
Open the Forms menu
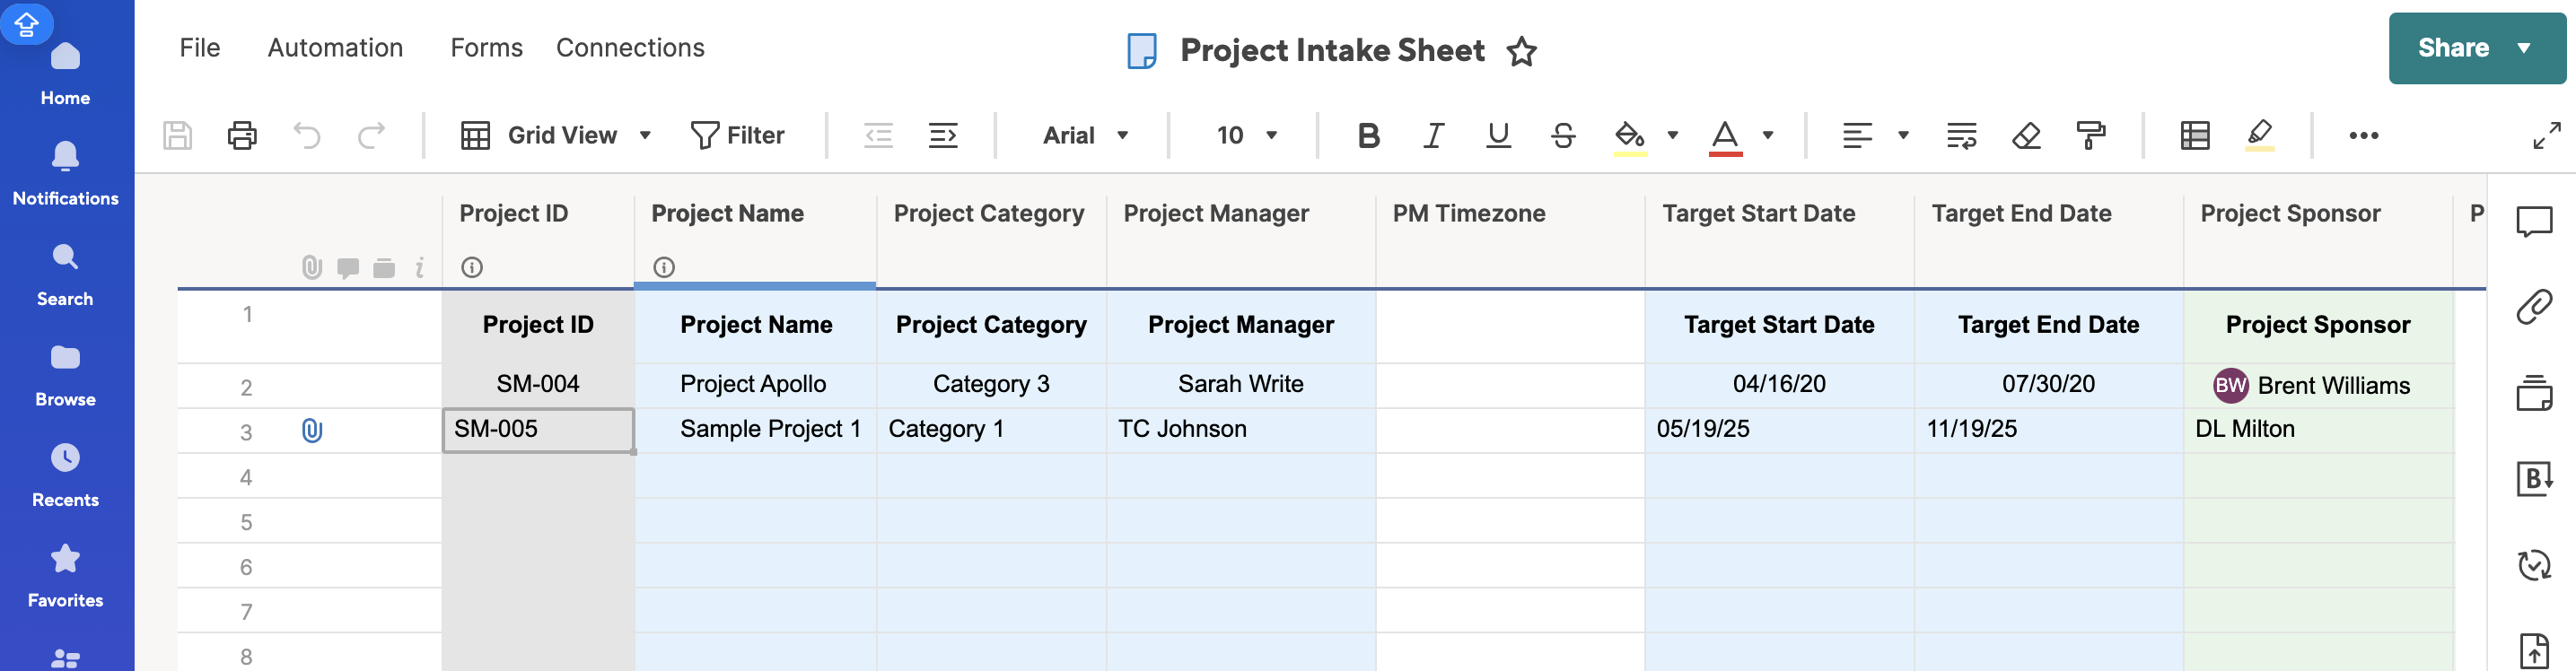click(x=486, y=47)
